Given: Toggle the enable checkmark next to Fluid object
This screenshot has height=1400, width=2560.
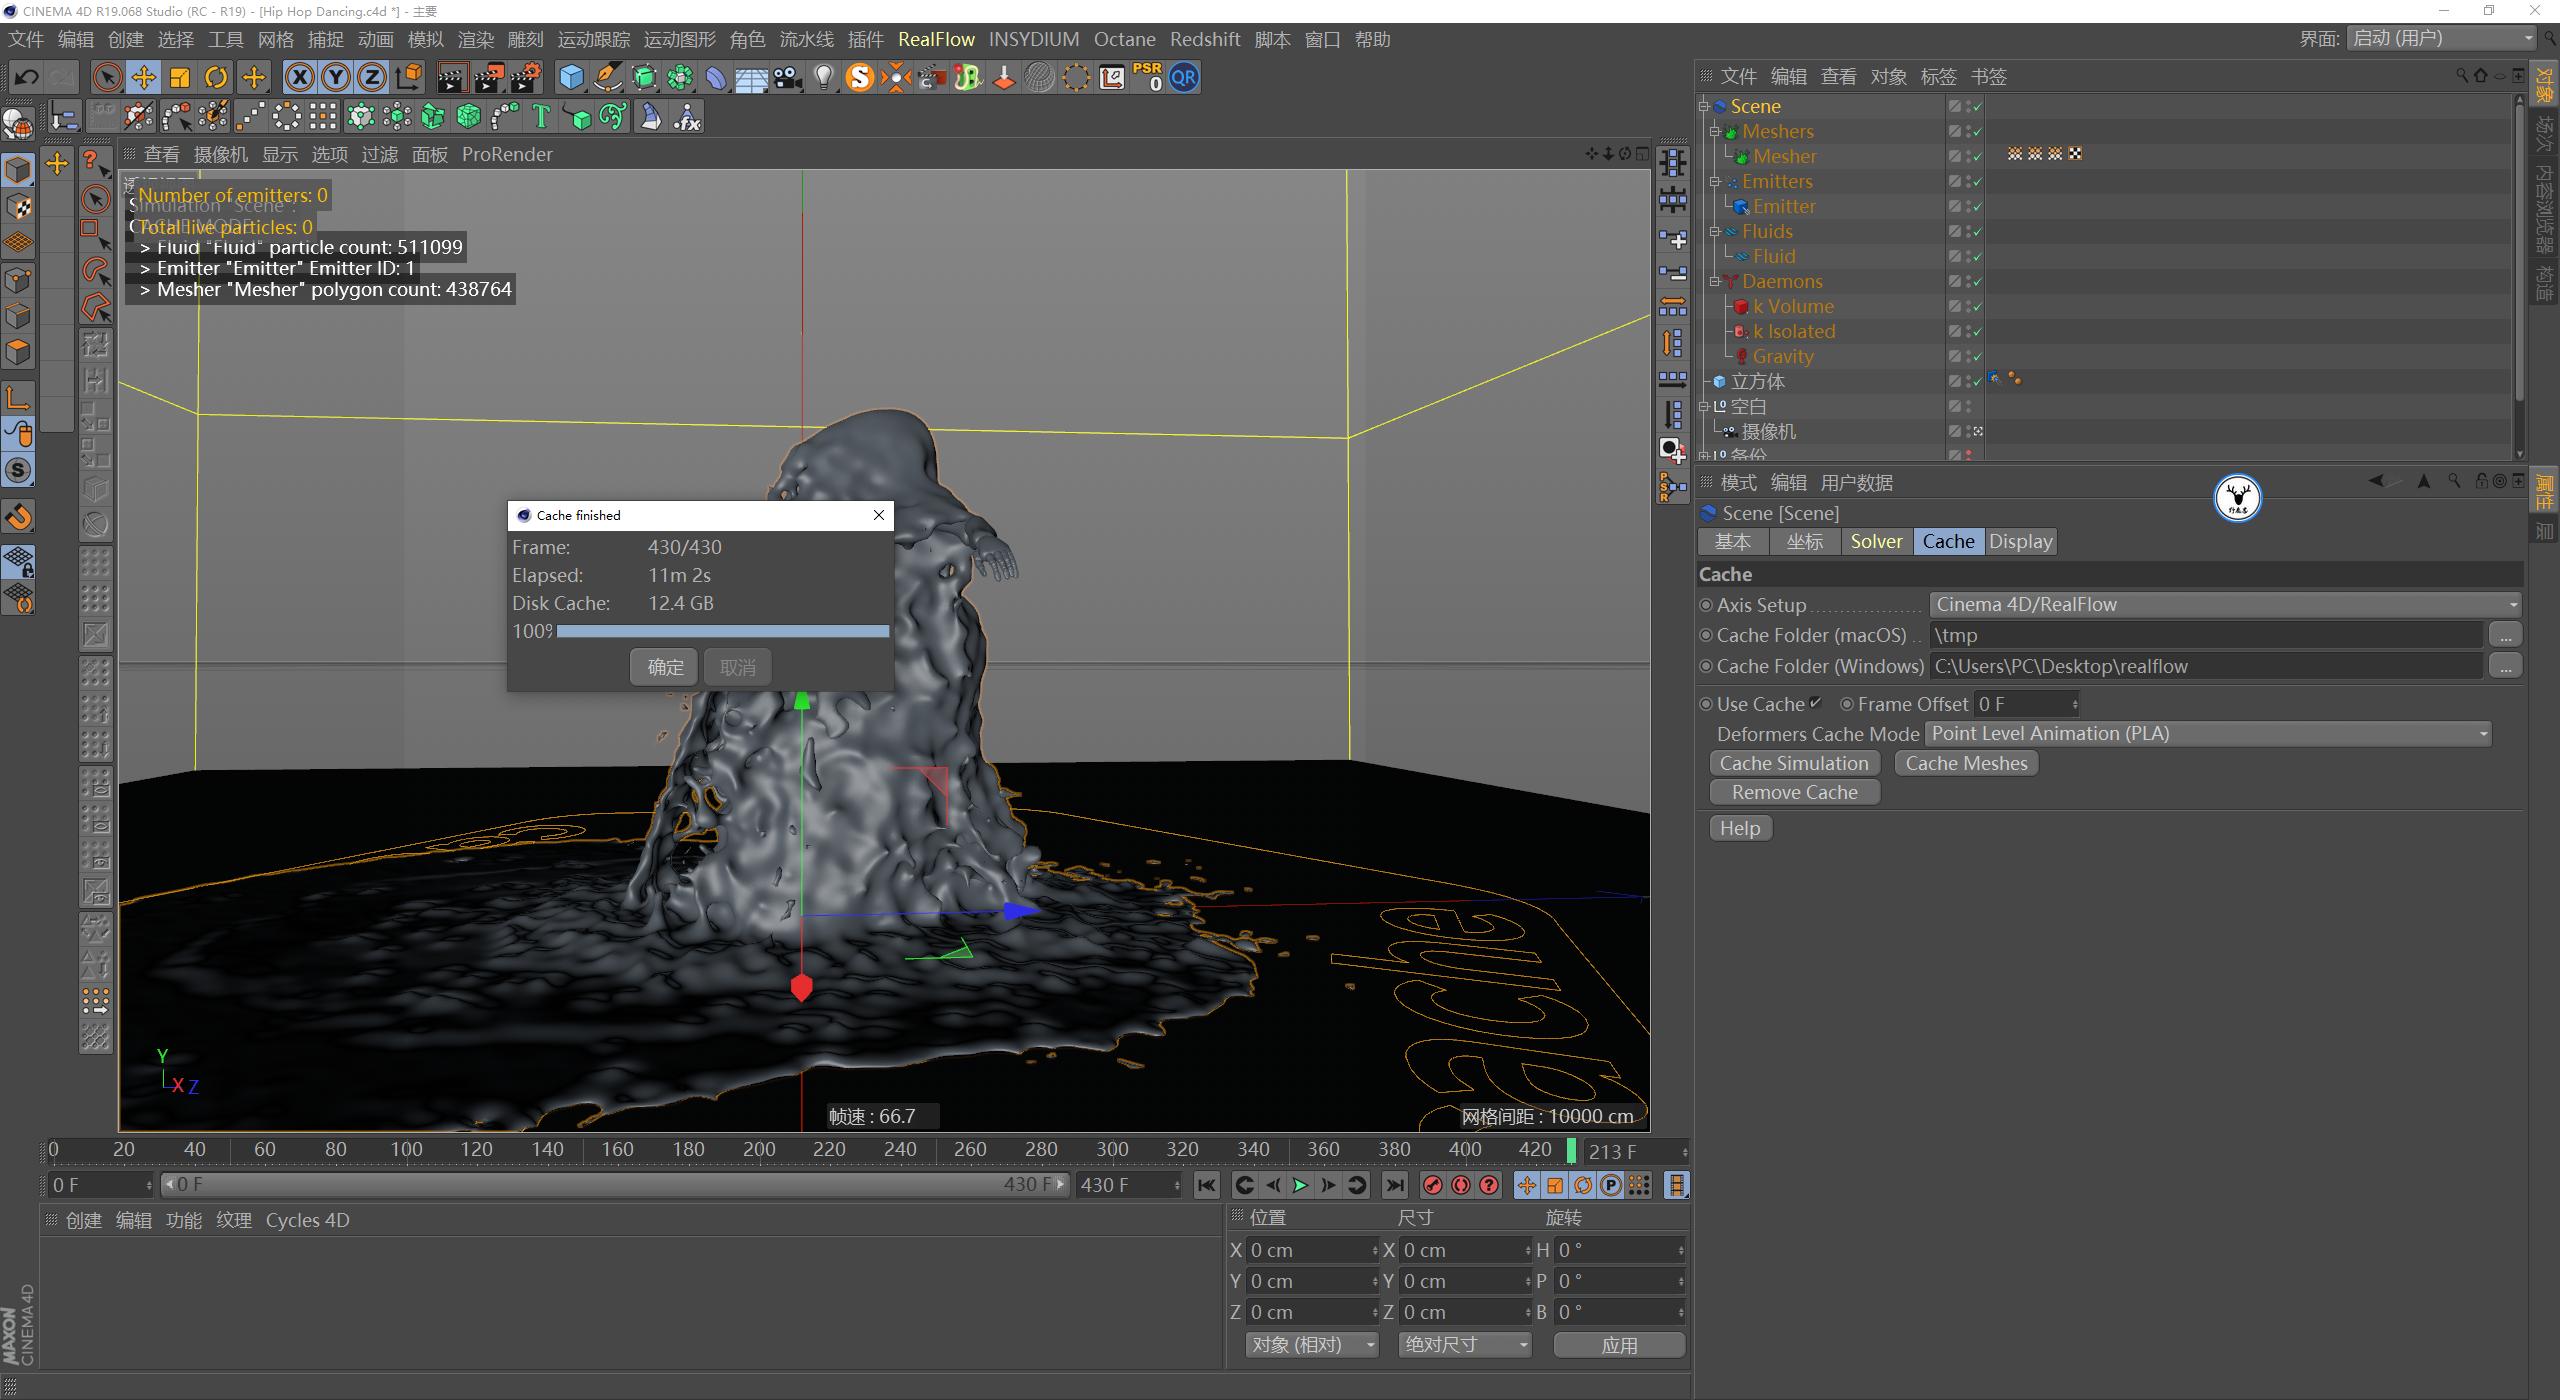Looking at the screenshot, I should (x=1978, y=256).
